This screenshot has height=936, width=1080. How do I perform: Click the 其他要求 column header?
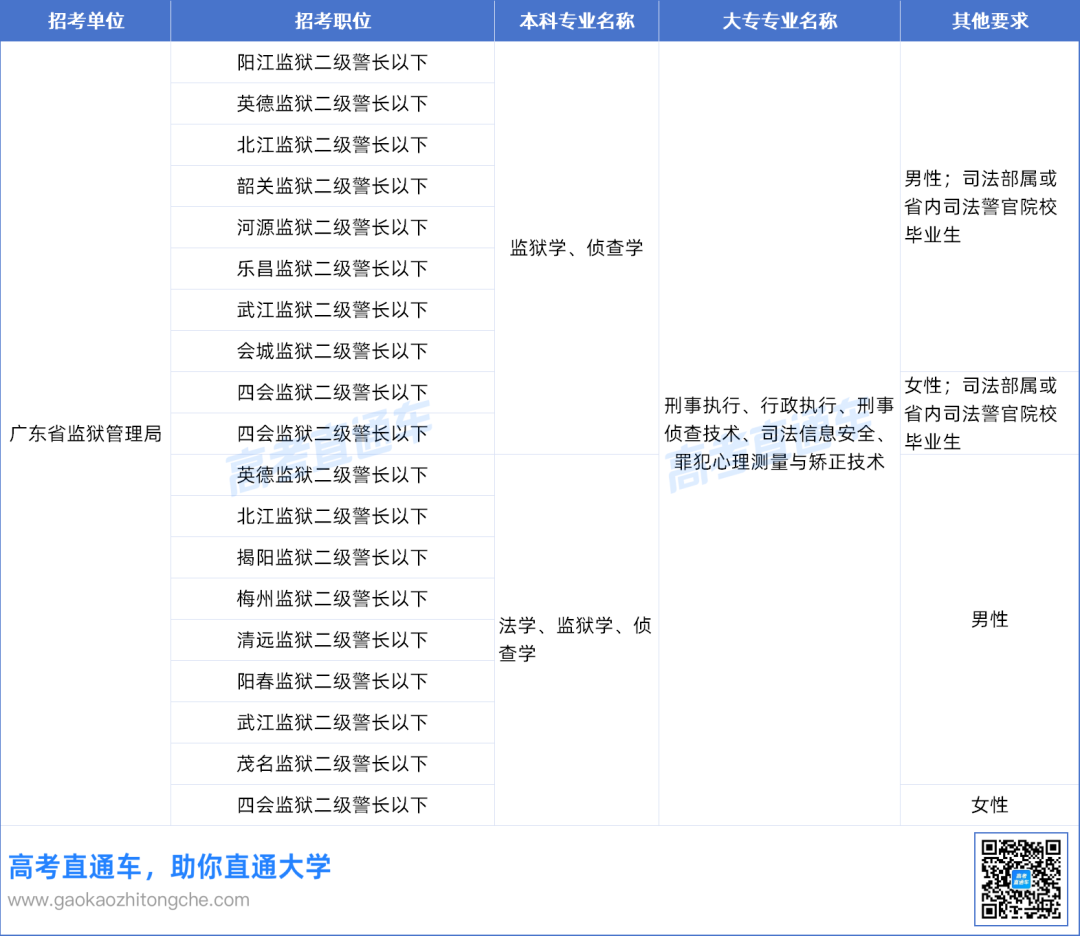tap(990, 21)
